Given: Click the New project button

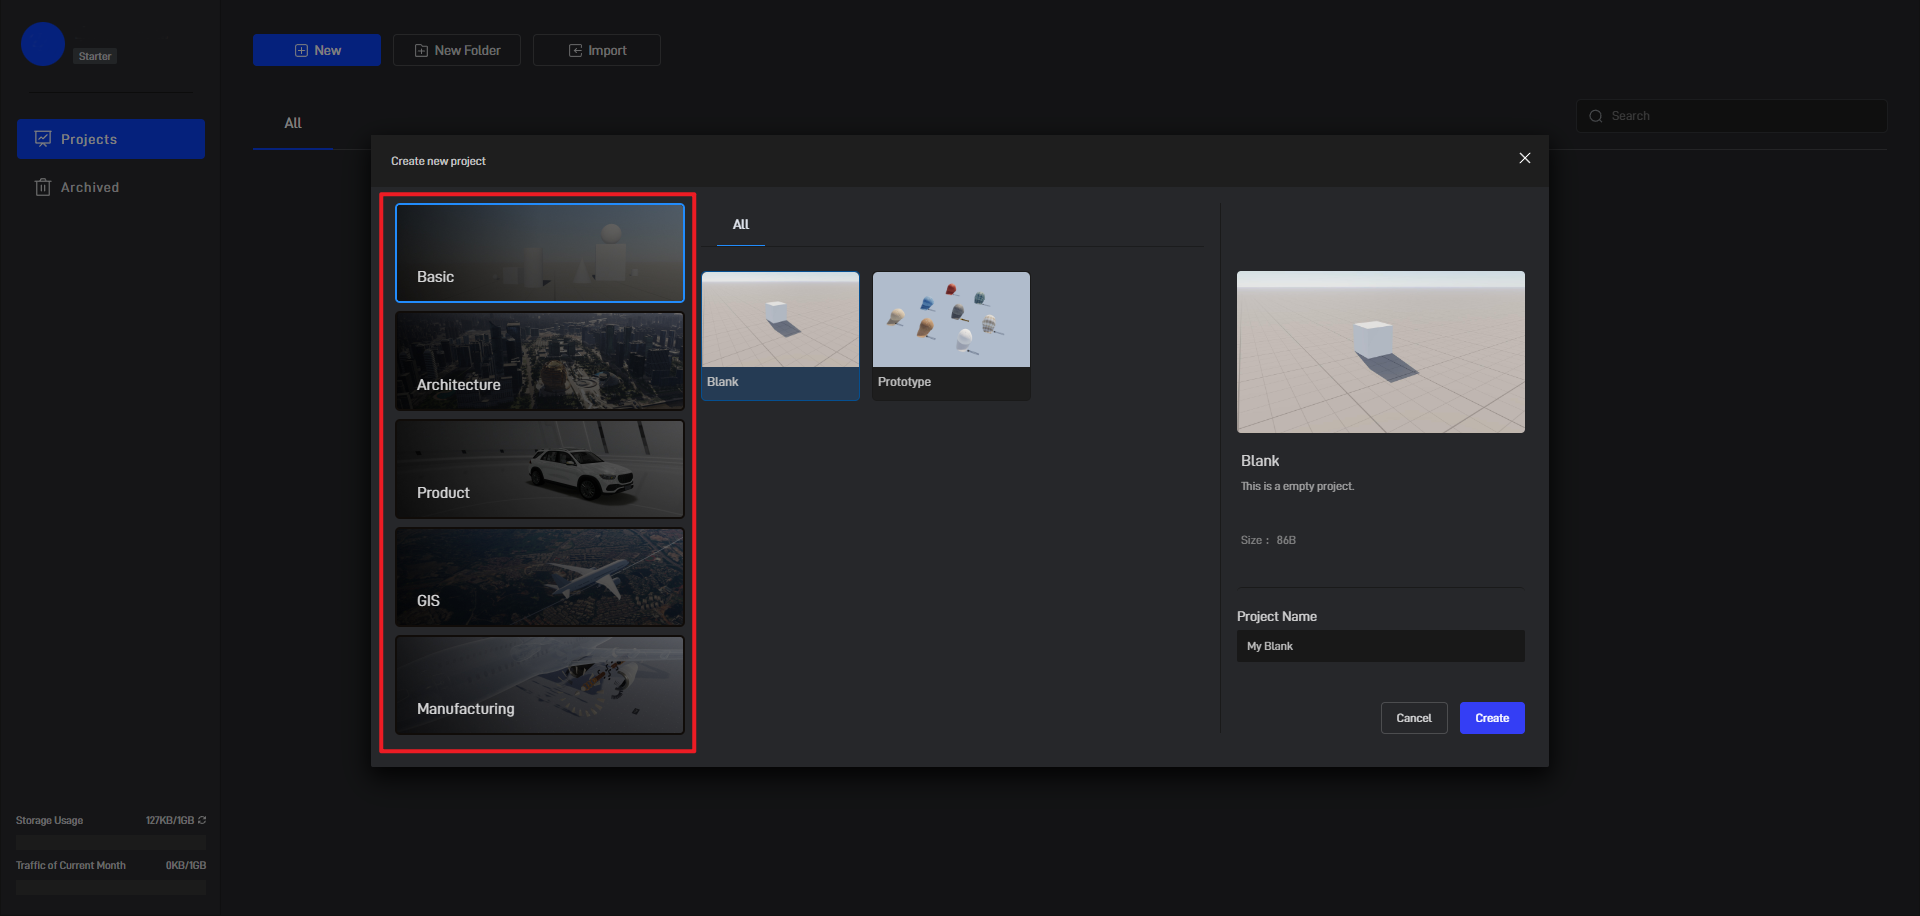Looking at the screenshot, I should [317, 50].
